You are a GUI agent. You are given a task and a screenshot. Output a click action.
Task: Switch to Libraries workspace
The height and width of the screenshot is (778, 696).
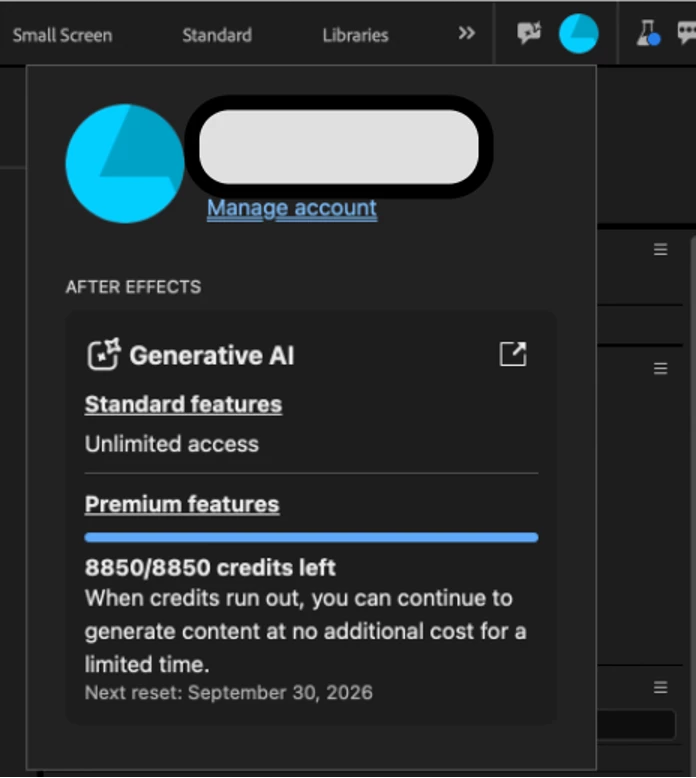[x=355, y=35]
